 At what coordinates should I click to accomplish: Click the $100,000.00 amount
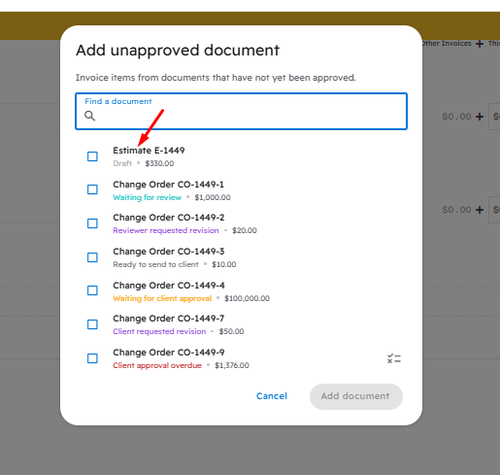point(247,298)
